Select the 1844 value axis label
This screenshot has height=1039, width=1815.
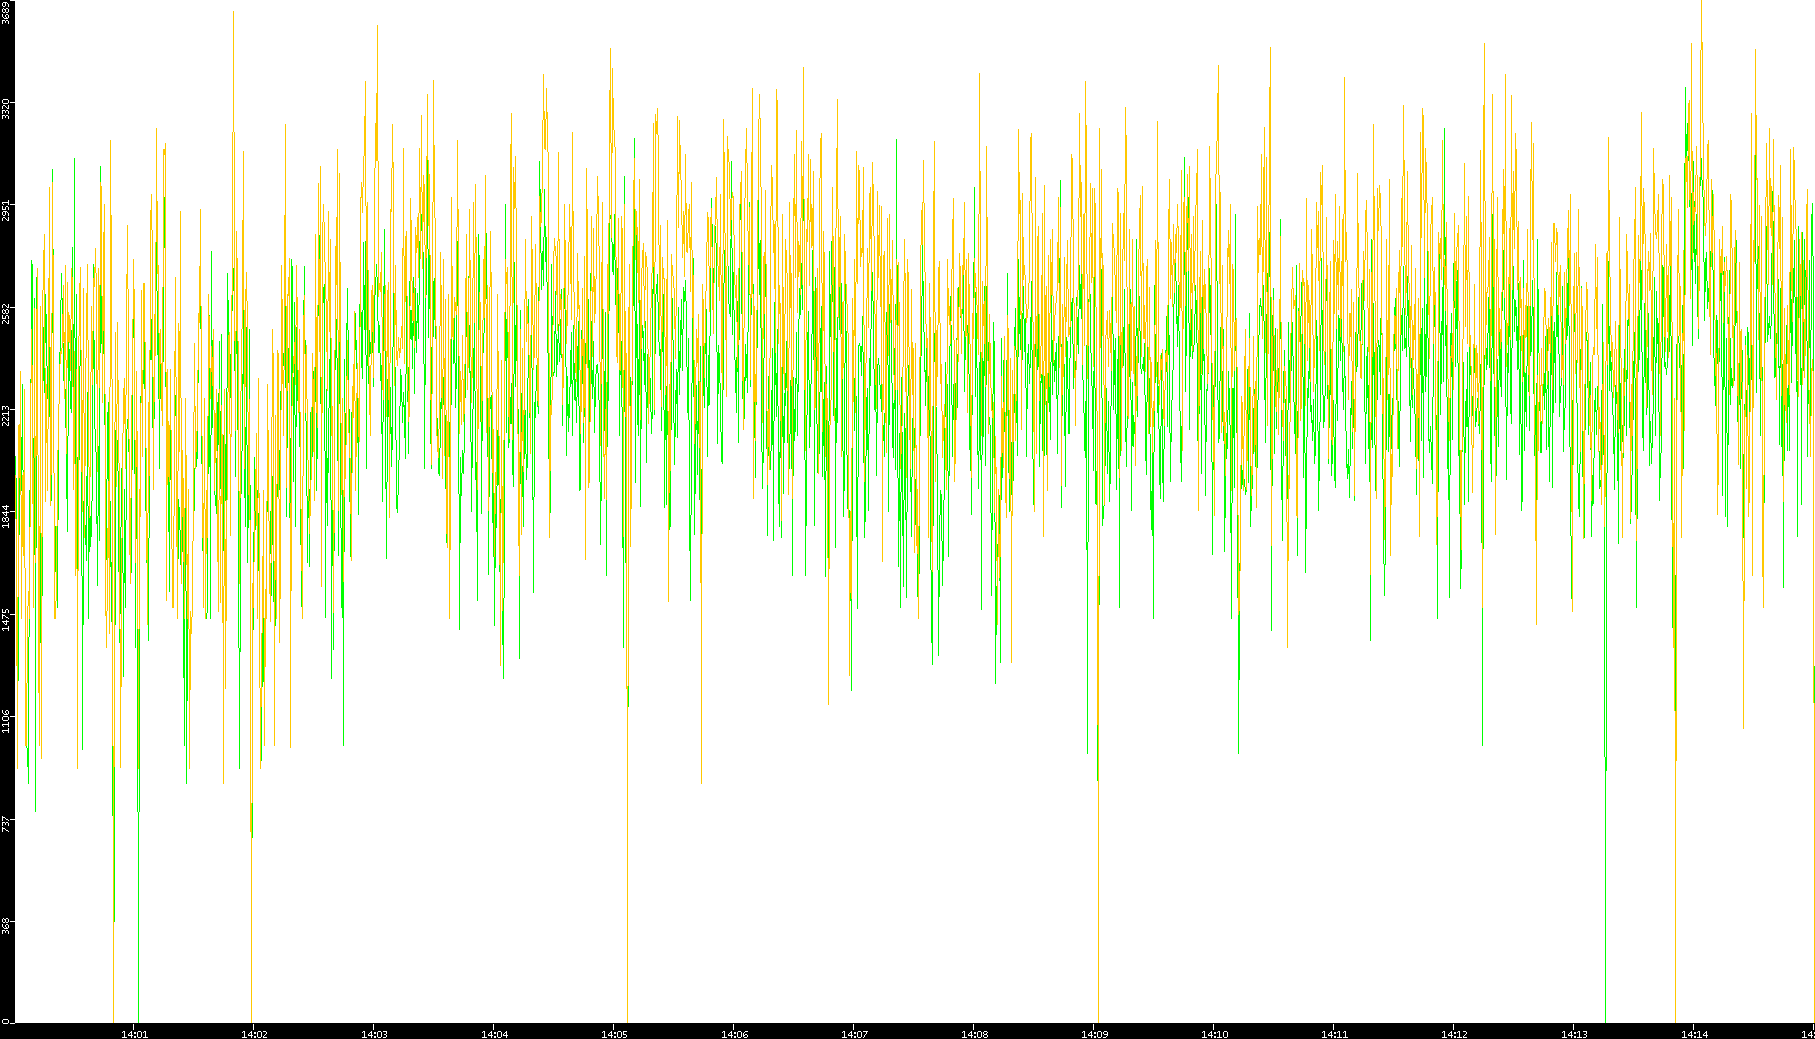[6, 516]
